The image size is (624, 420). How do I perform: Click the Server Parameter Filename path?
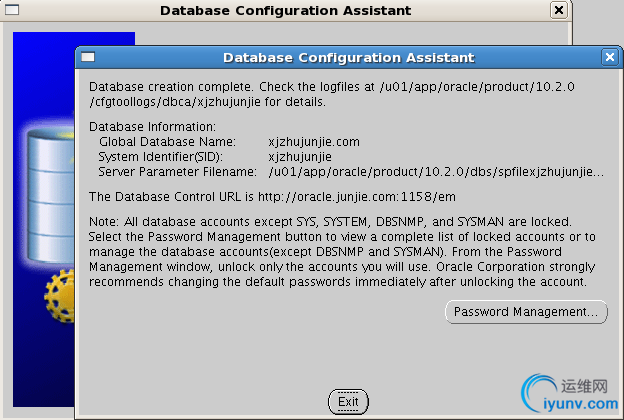[x=436, y=172]
